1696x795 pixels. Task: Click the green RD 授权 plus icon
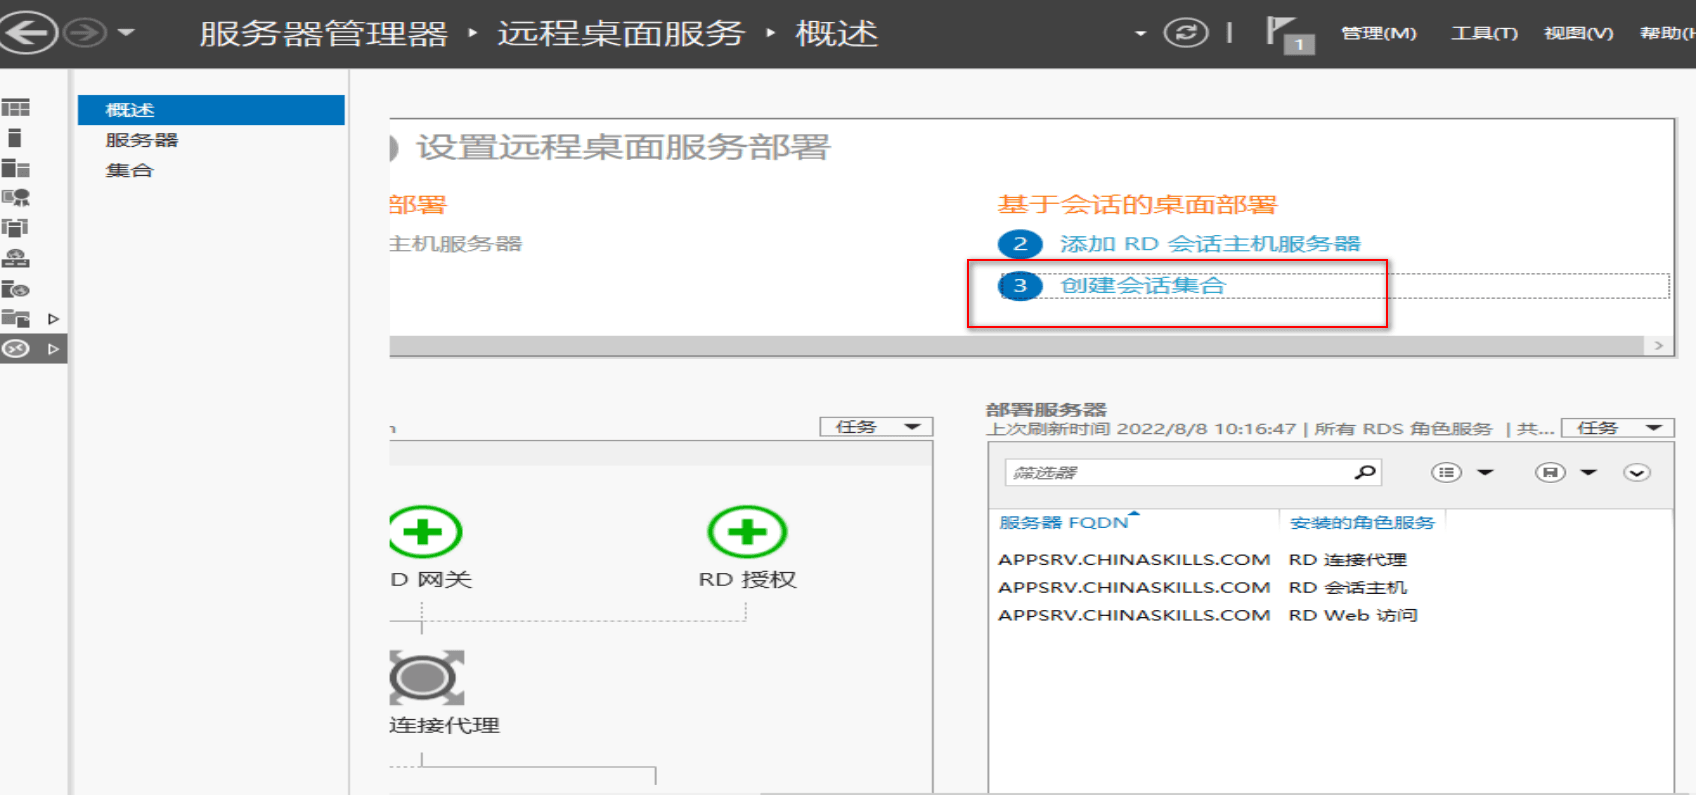pyautogui.click(x=747, y=532)
